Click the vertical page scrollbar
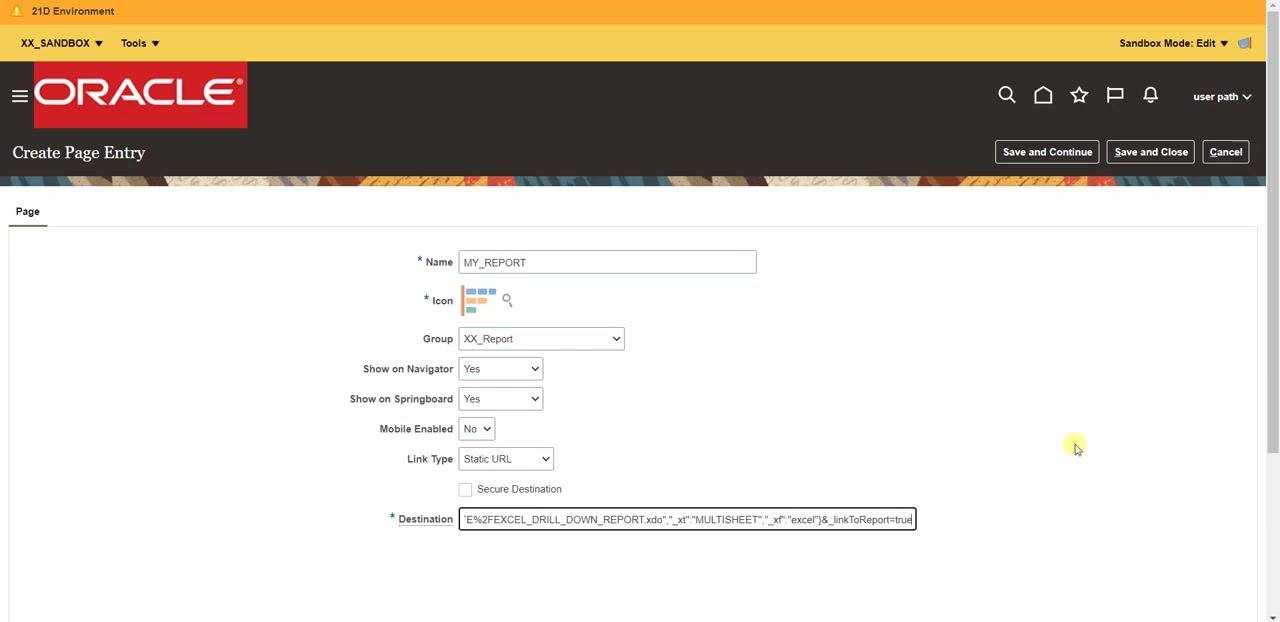This screenshot has width=1280, height=622. point(1273,230)
